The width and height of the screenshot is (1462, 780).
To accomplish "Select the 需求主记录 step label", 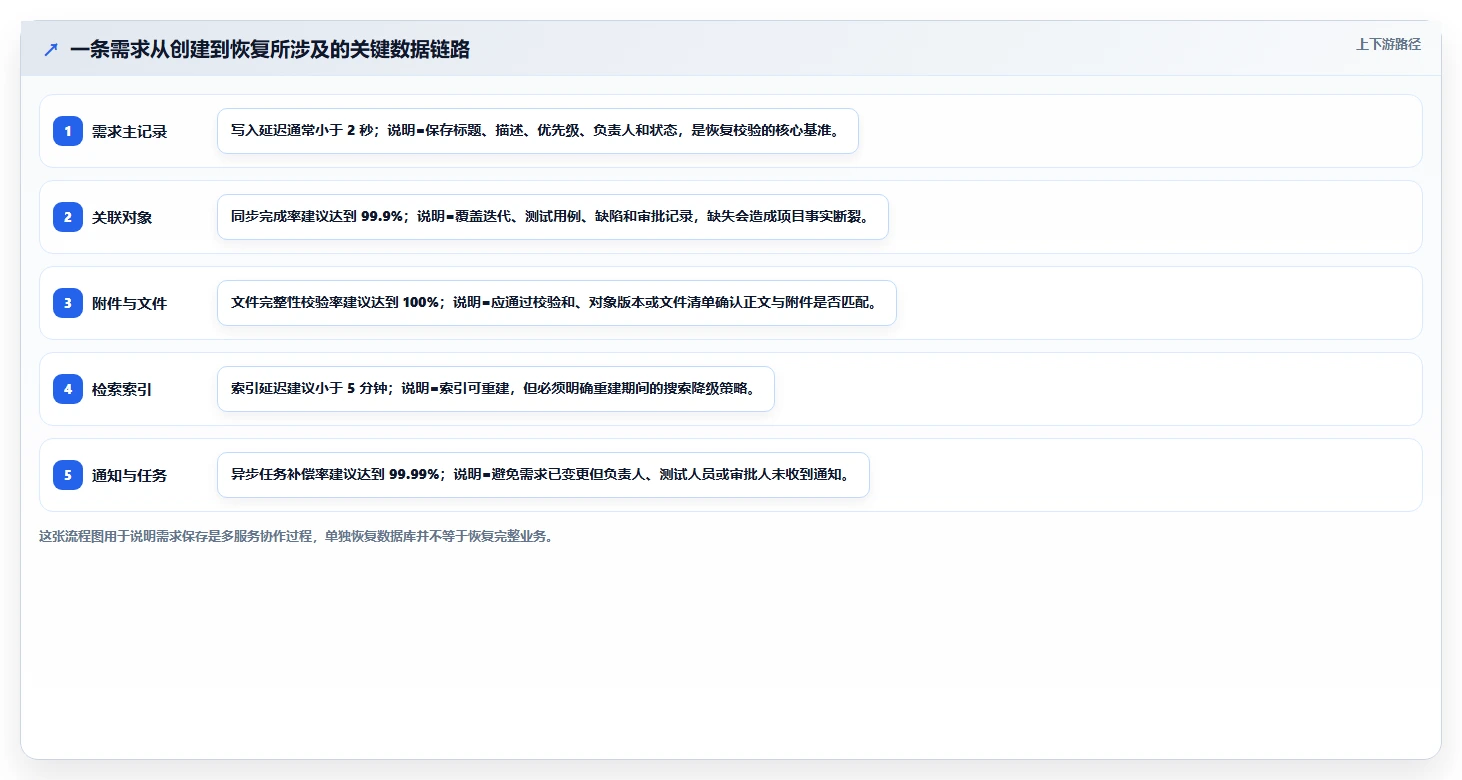I will point(129,132).
